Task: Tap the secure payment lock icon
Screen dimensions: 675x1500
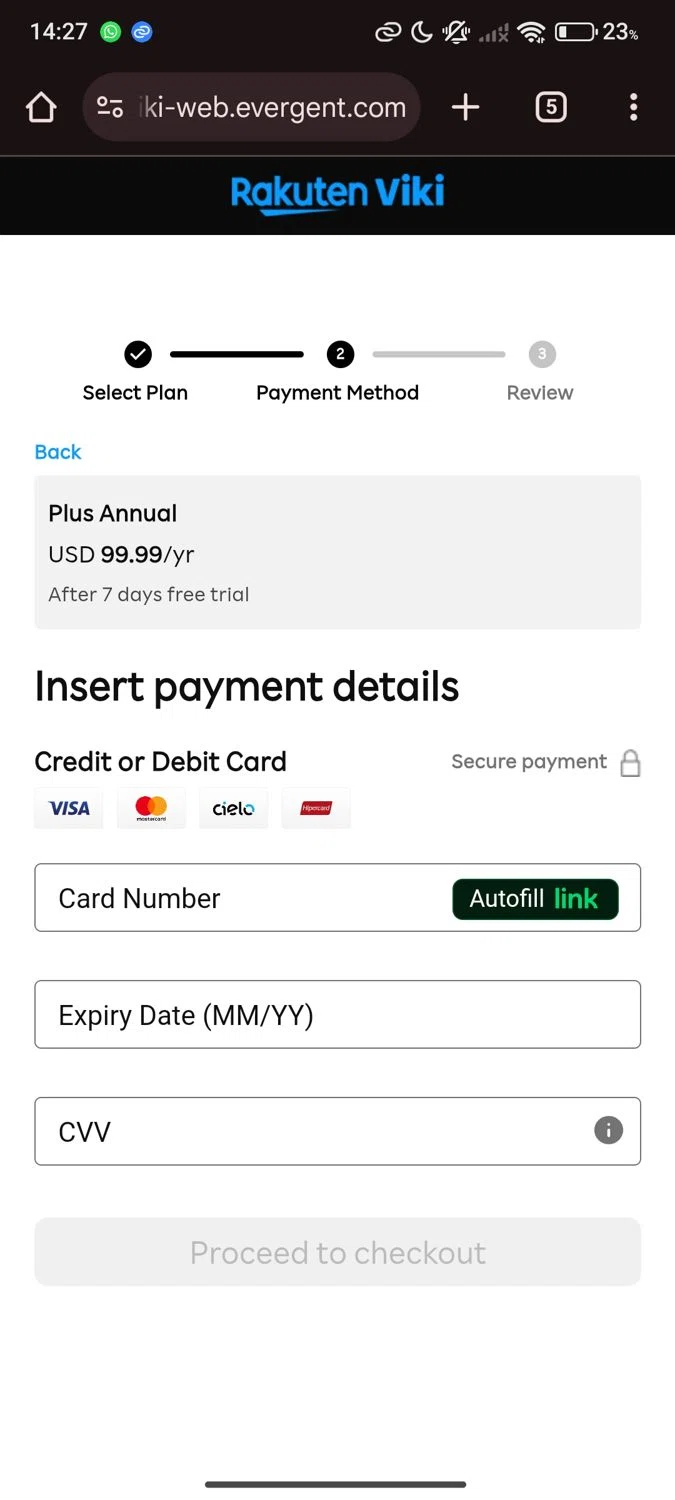Action: pos(630,764)
